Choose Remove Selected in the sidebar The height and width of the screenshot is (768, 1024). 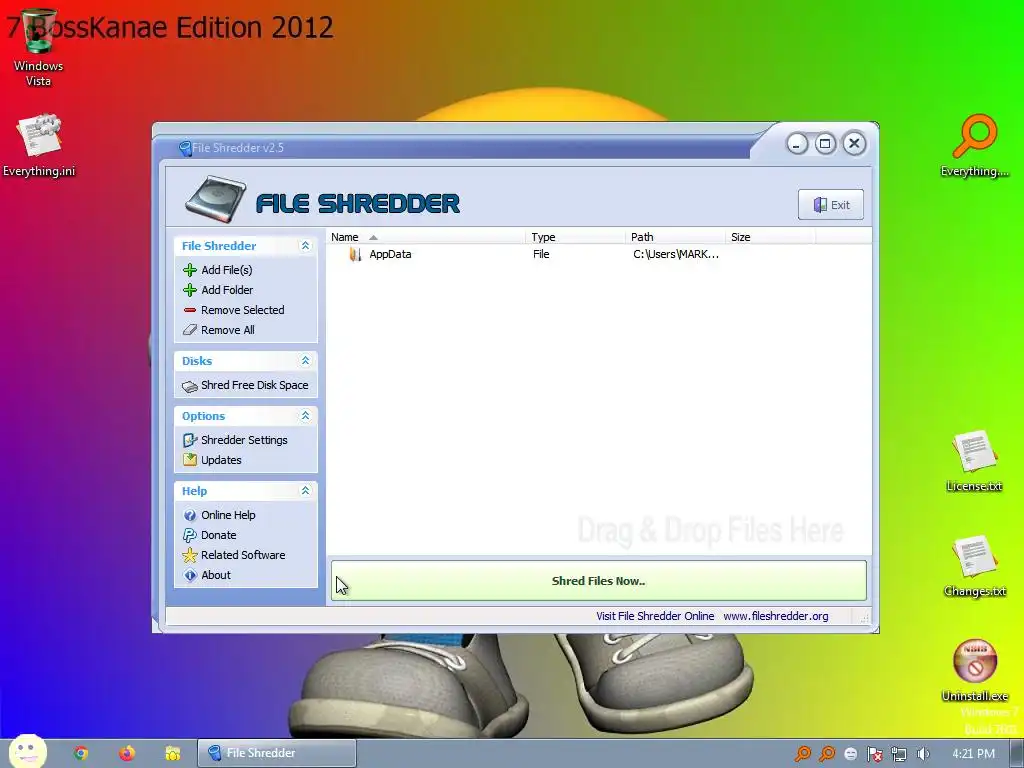click(x=243, y=310)
